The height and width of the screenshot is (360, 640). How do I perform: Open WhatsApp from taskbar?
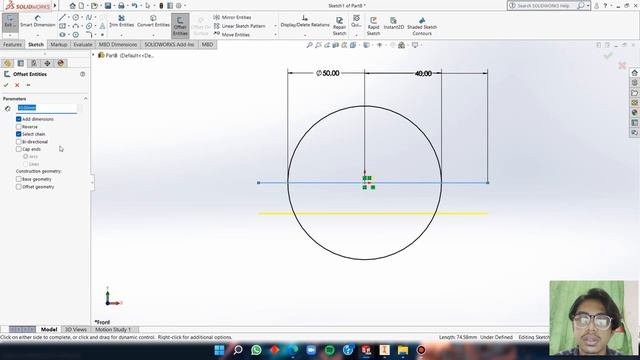coord(256,350)
